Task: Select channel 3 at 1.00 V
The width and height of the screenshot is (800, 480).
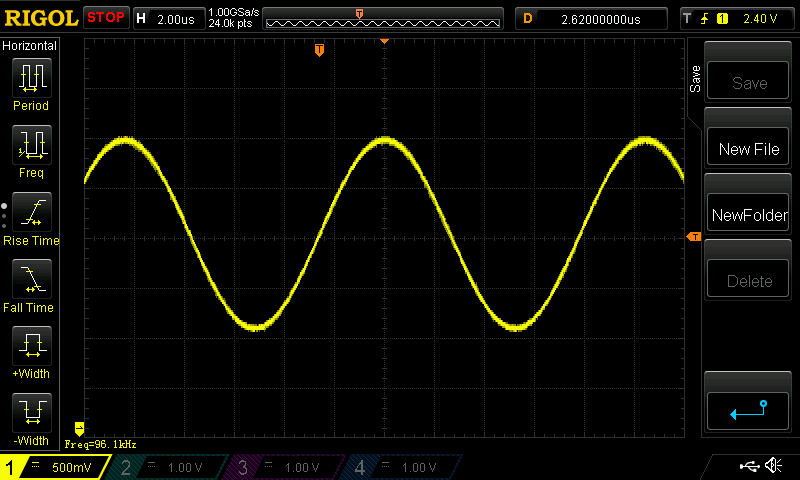Action: click(x=286, y=467)
